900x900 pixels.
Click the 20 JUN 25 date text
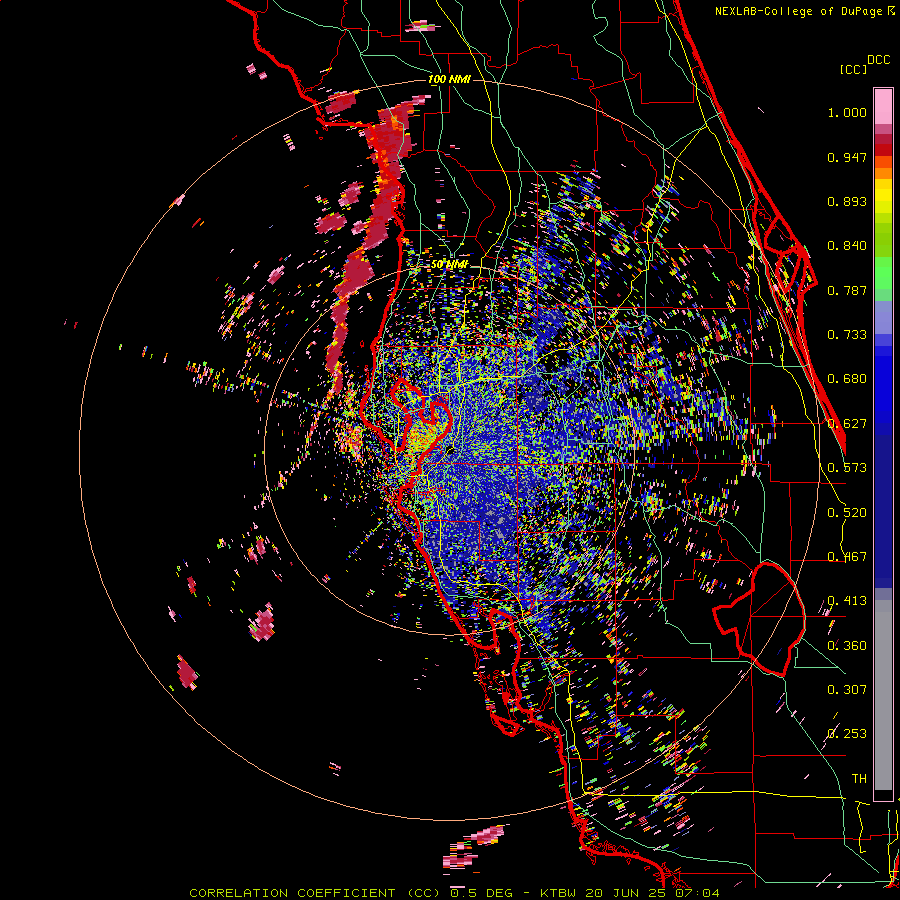(x=628, y=893)
